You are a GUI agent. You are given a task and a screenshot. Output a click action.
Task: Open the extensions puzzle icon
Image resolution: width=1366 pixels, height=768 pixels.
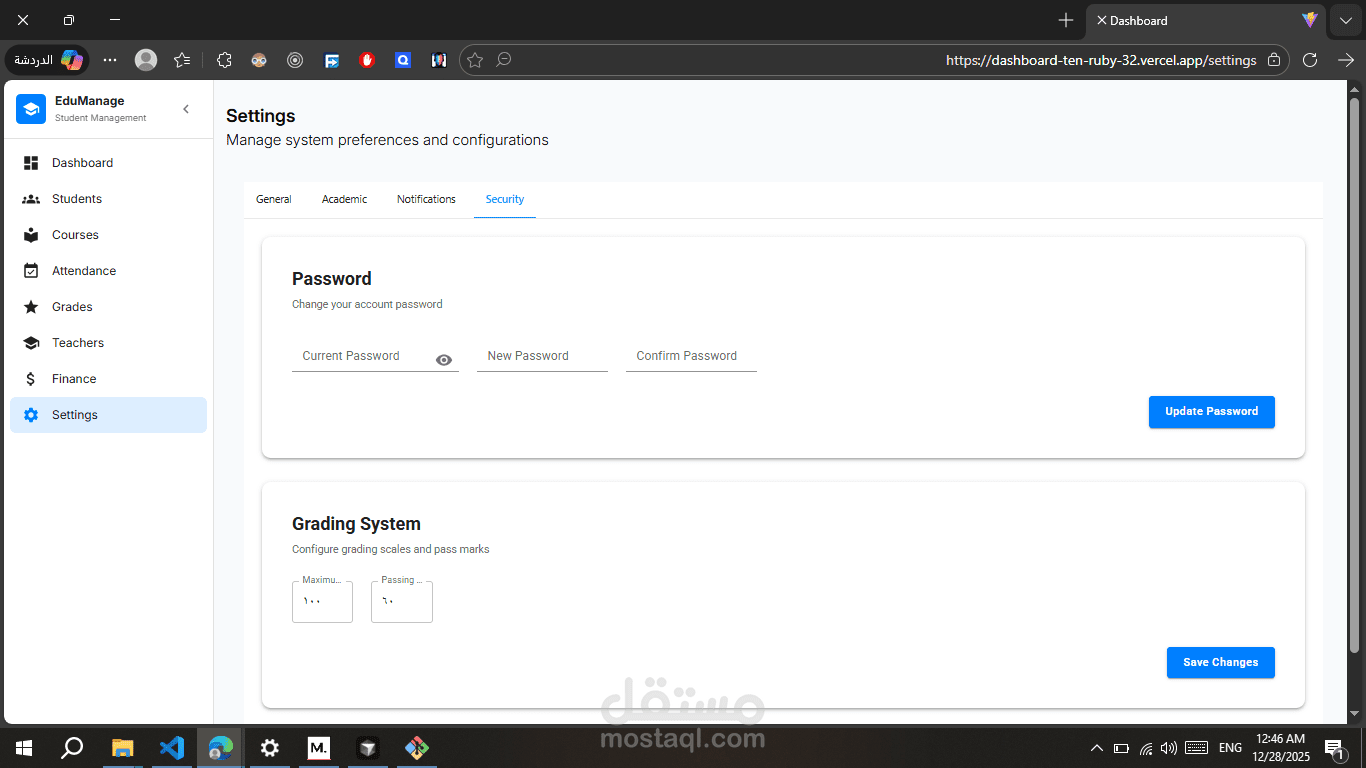224,60
